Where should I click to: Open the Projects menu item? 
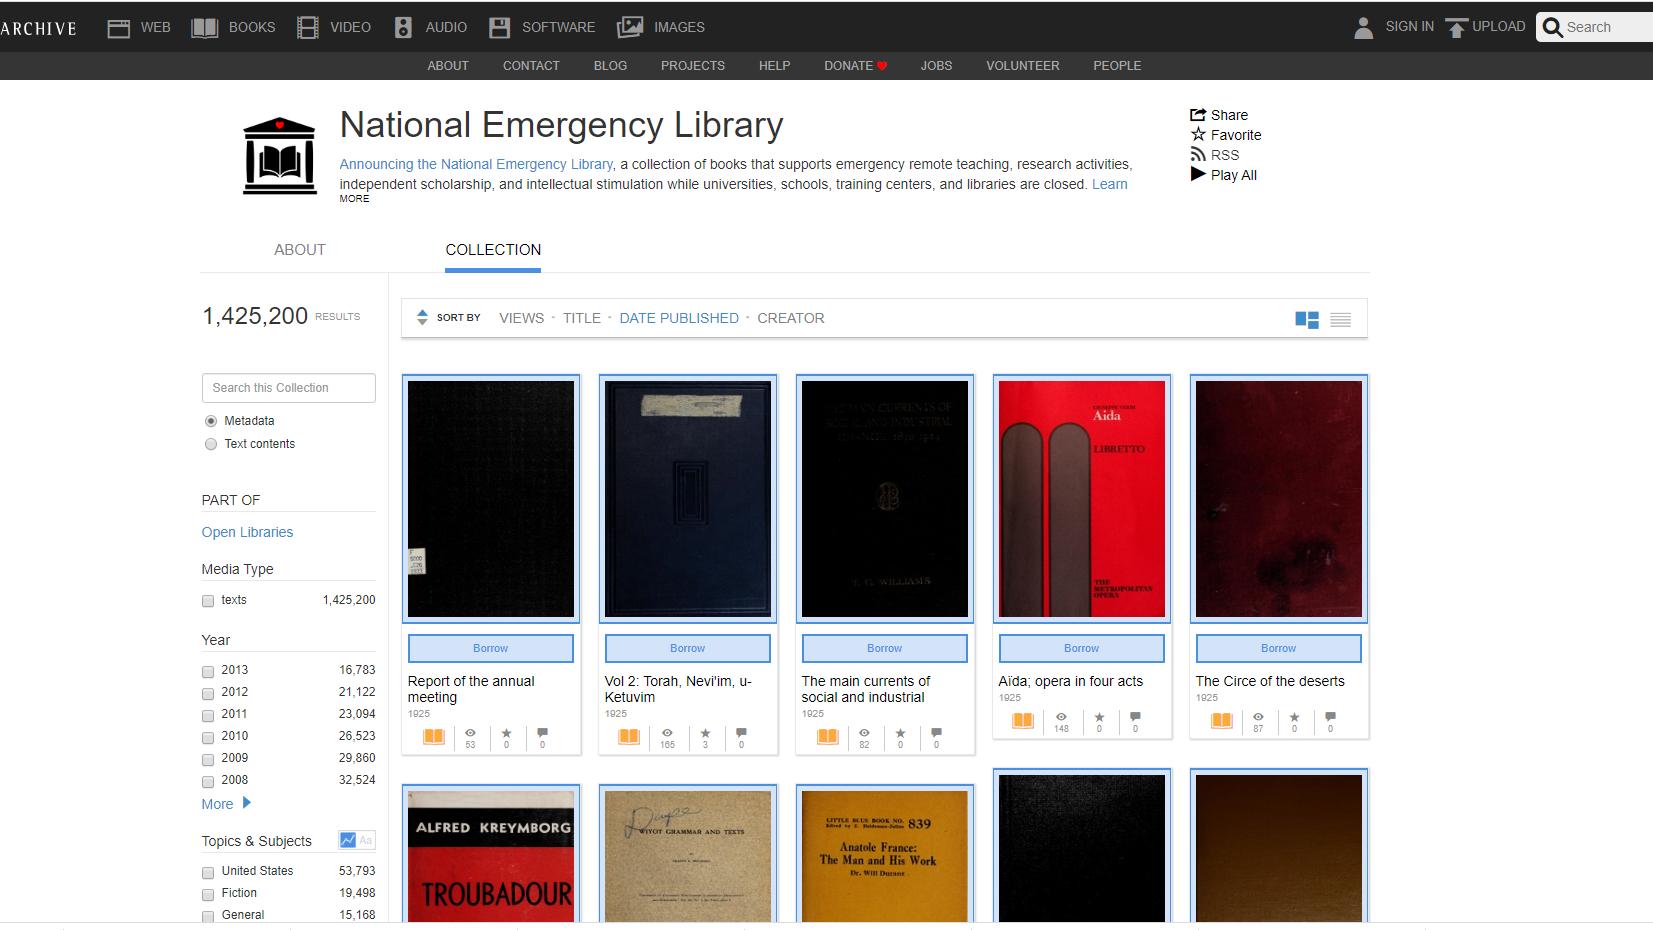pyautogui.click(x=692, y=66)
